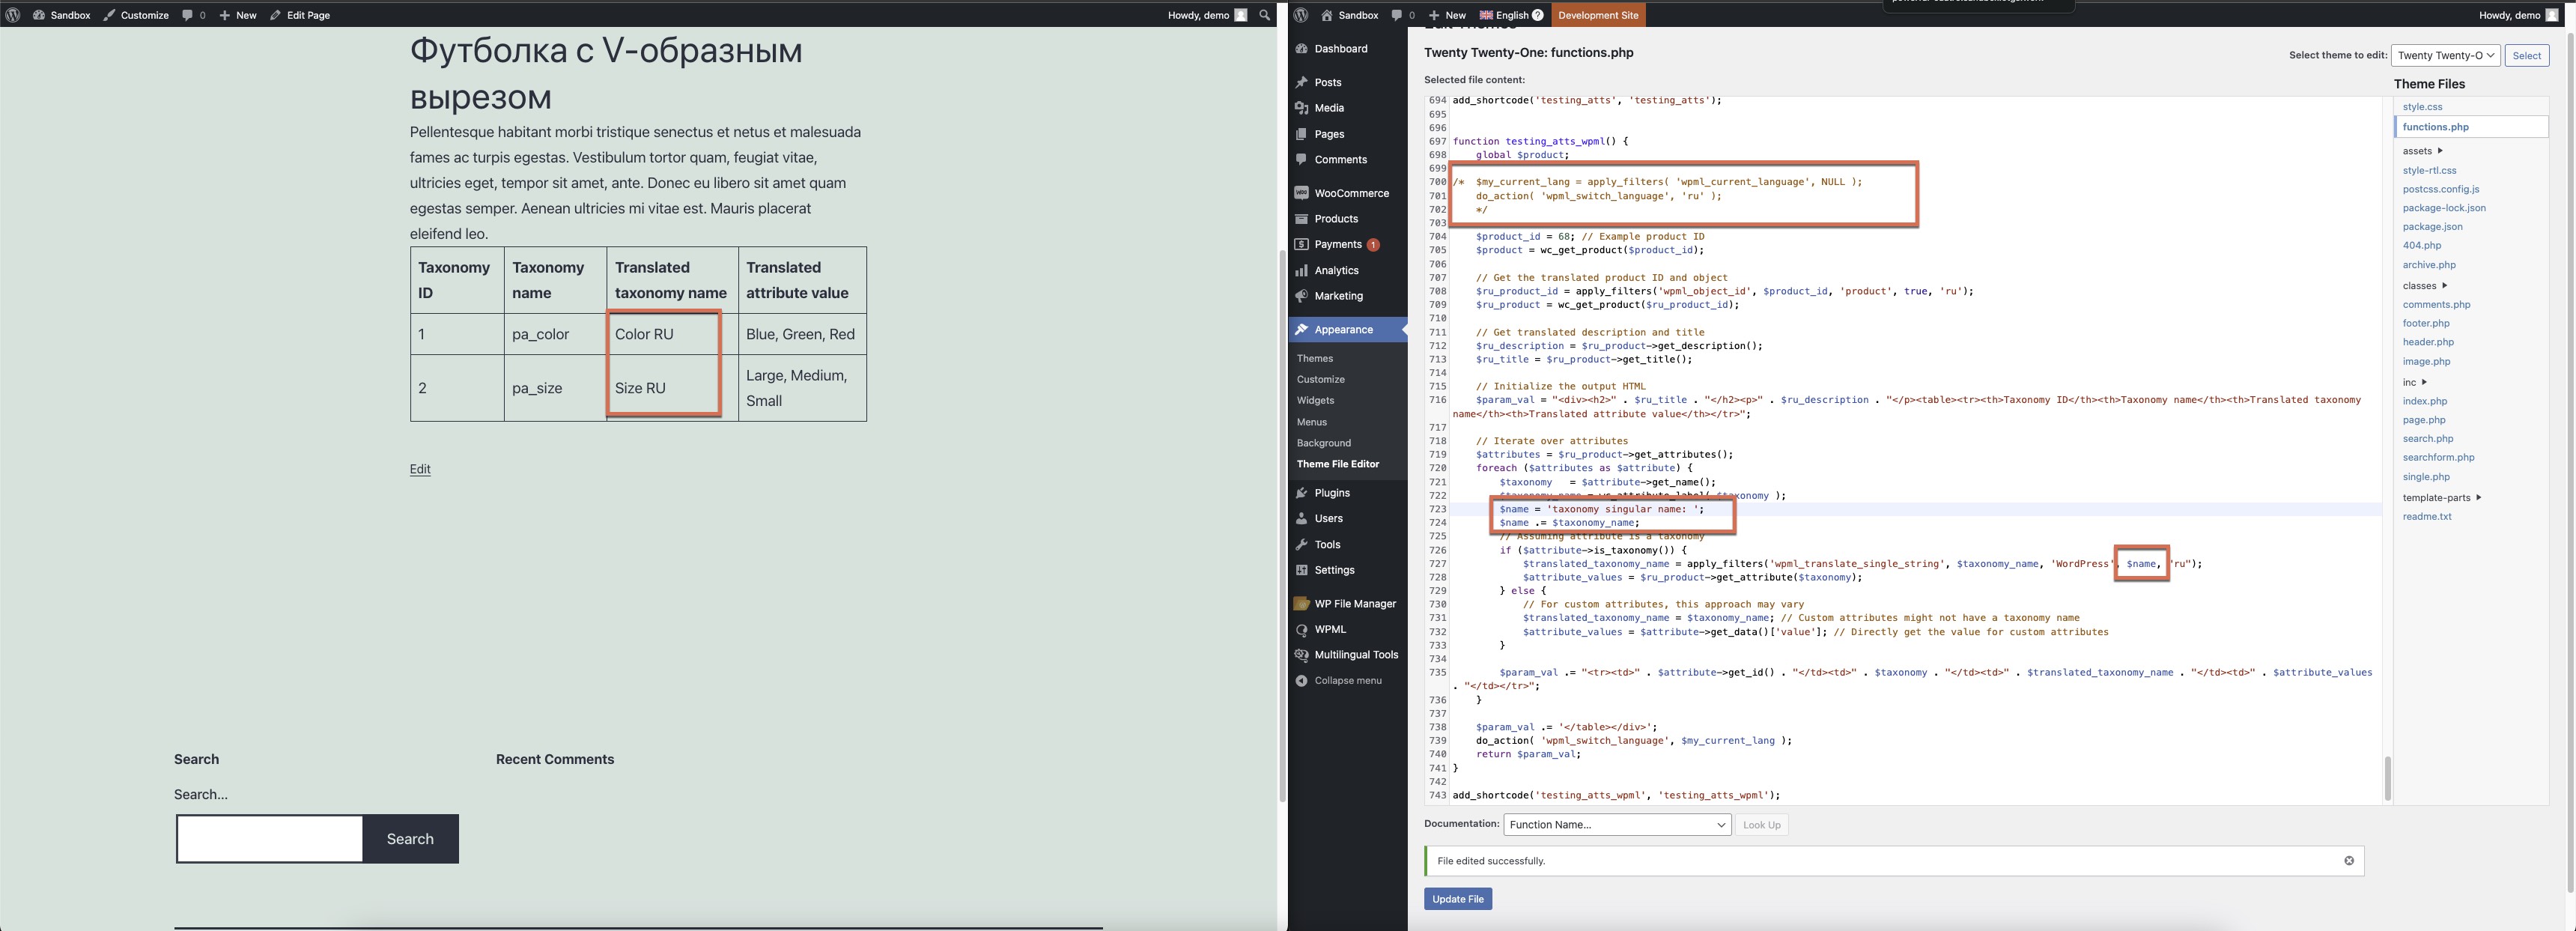2576x931 pixels.
Task: Open style.css in Theme Files
Action: pos(2422,107)
